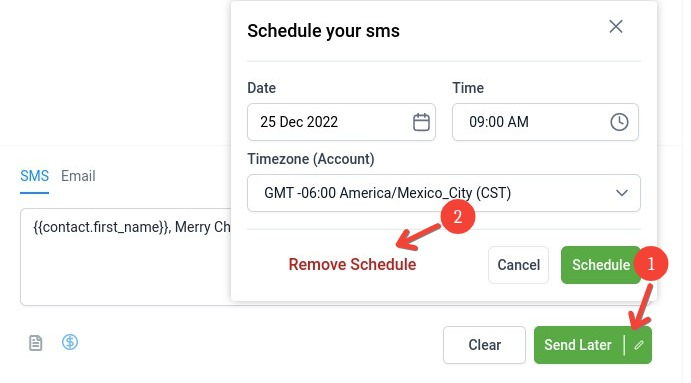Click the 09:00 AM time field
691x383 pixels.
[545, 122]
